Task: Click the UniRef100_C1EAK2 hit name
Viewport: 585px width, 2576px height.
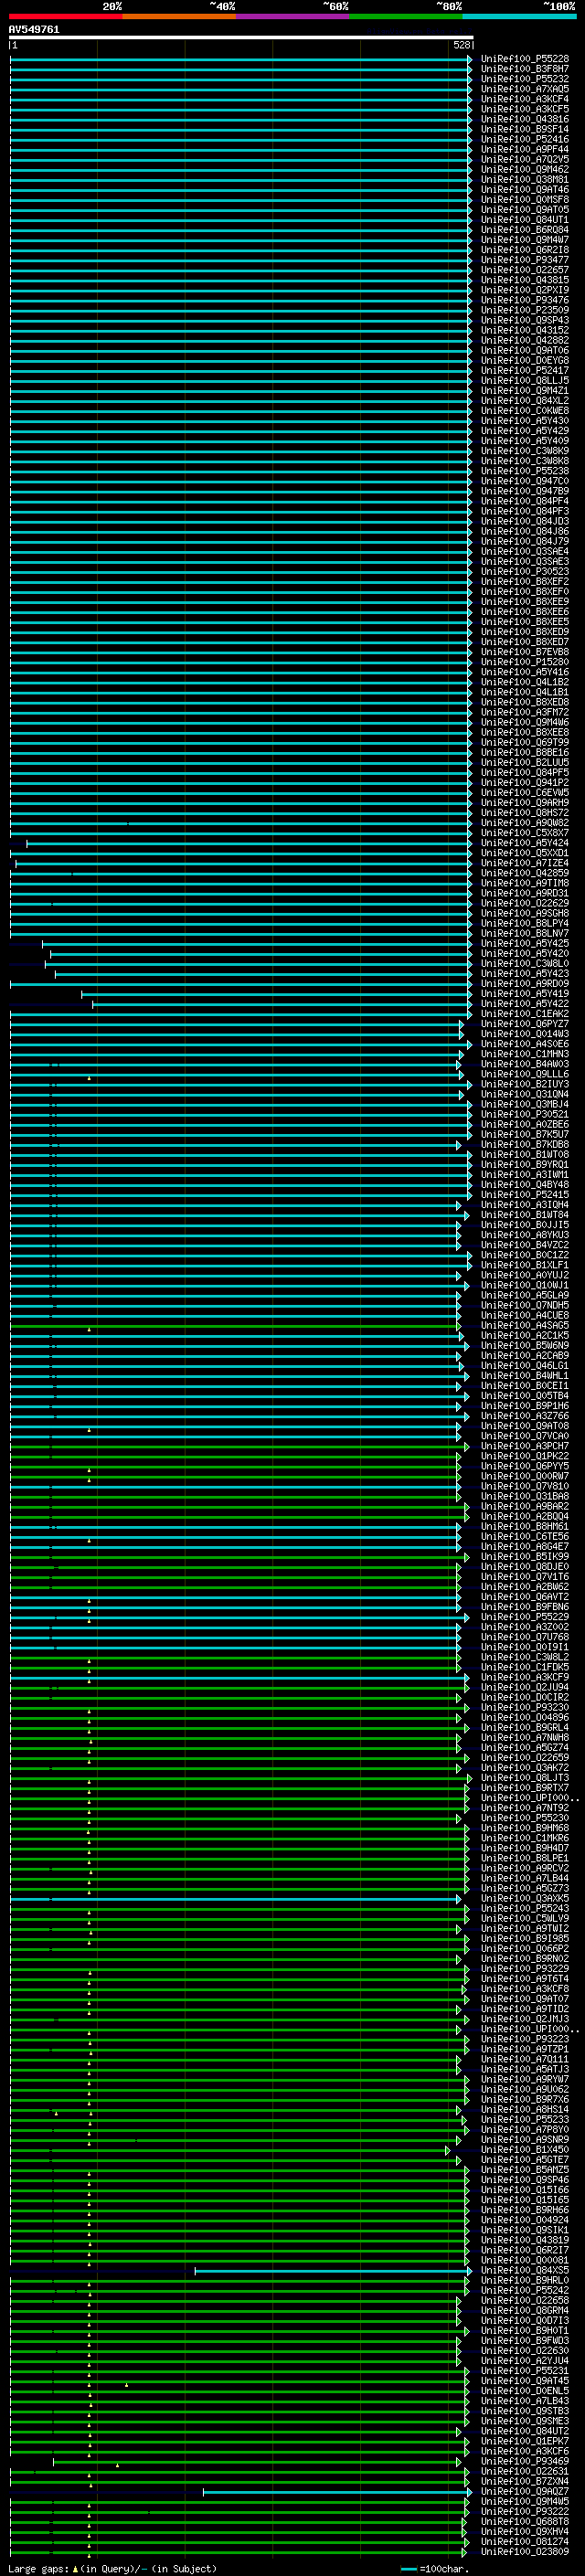Action: (524, 1014)
